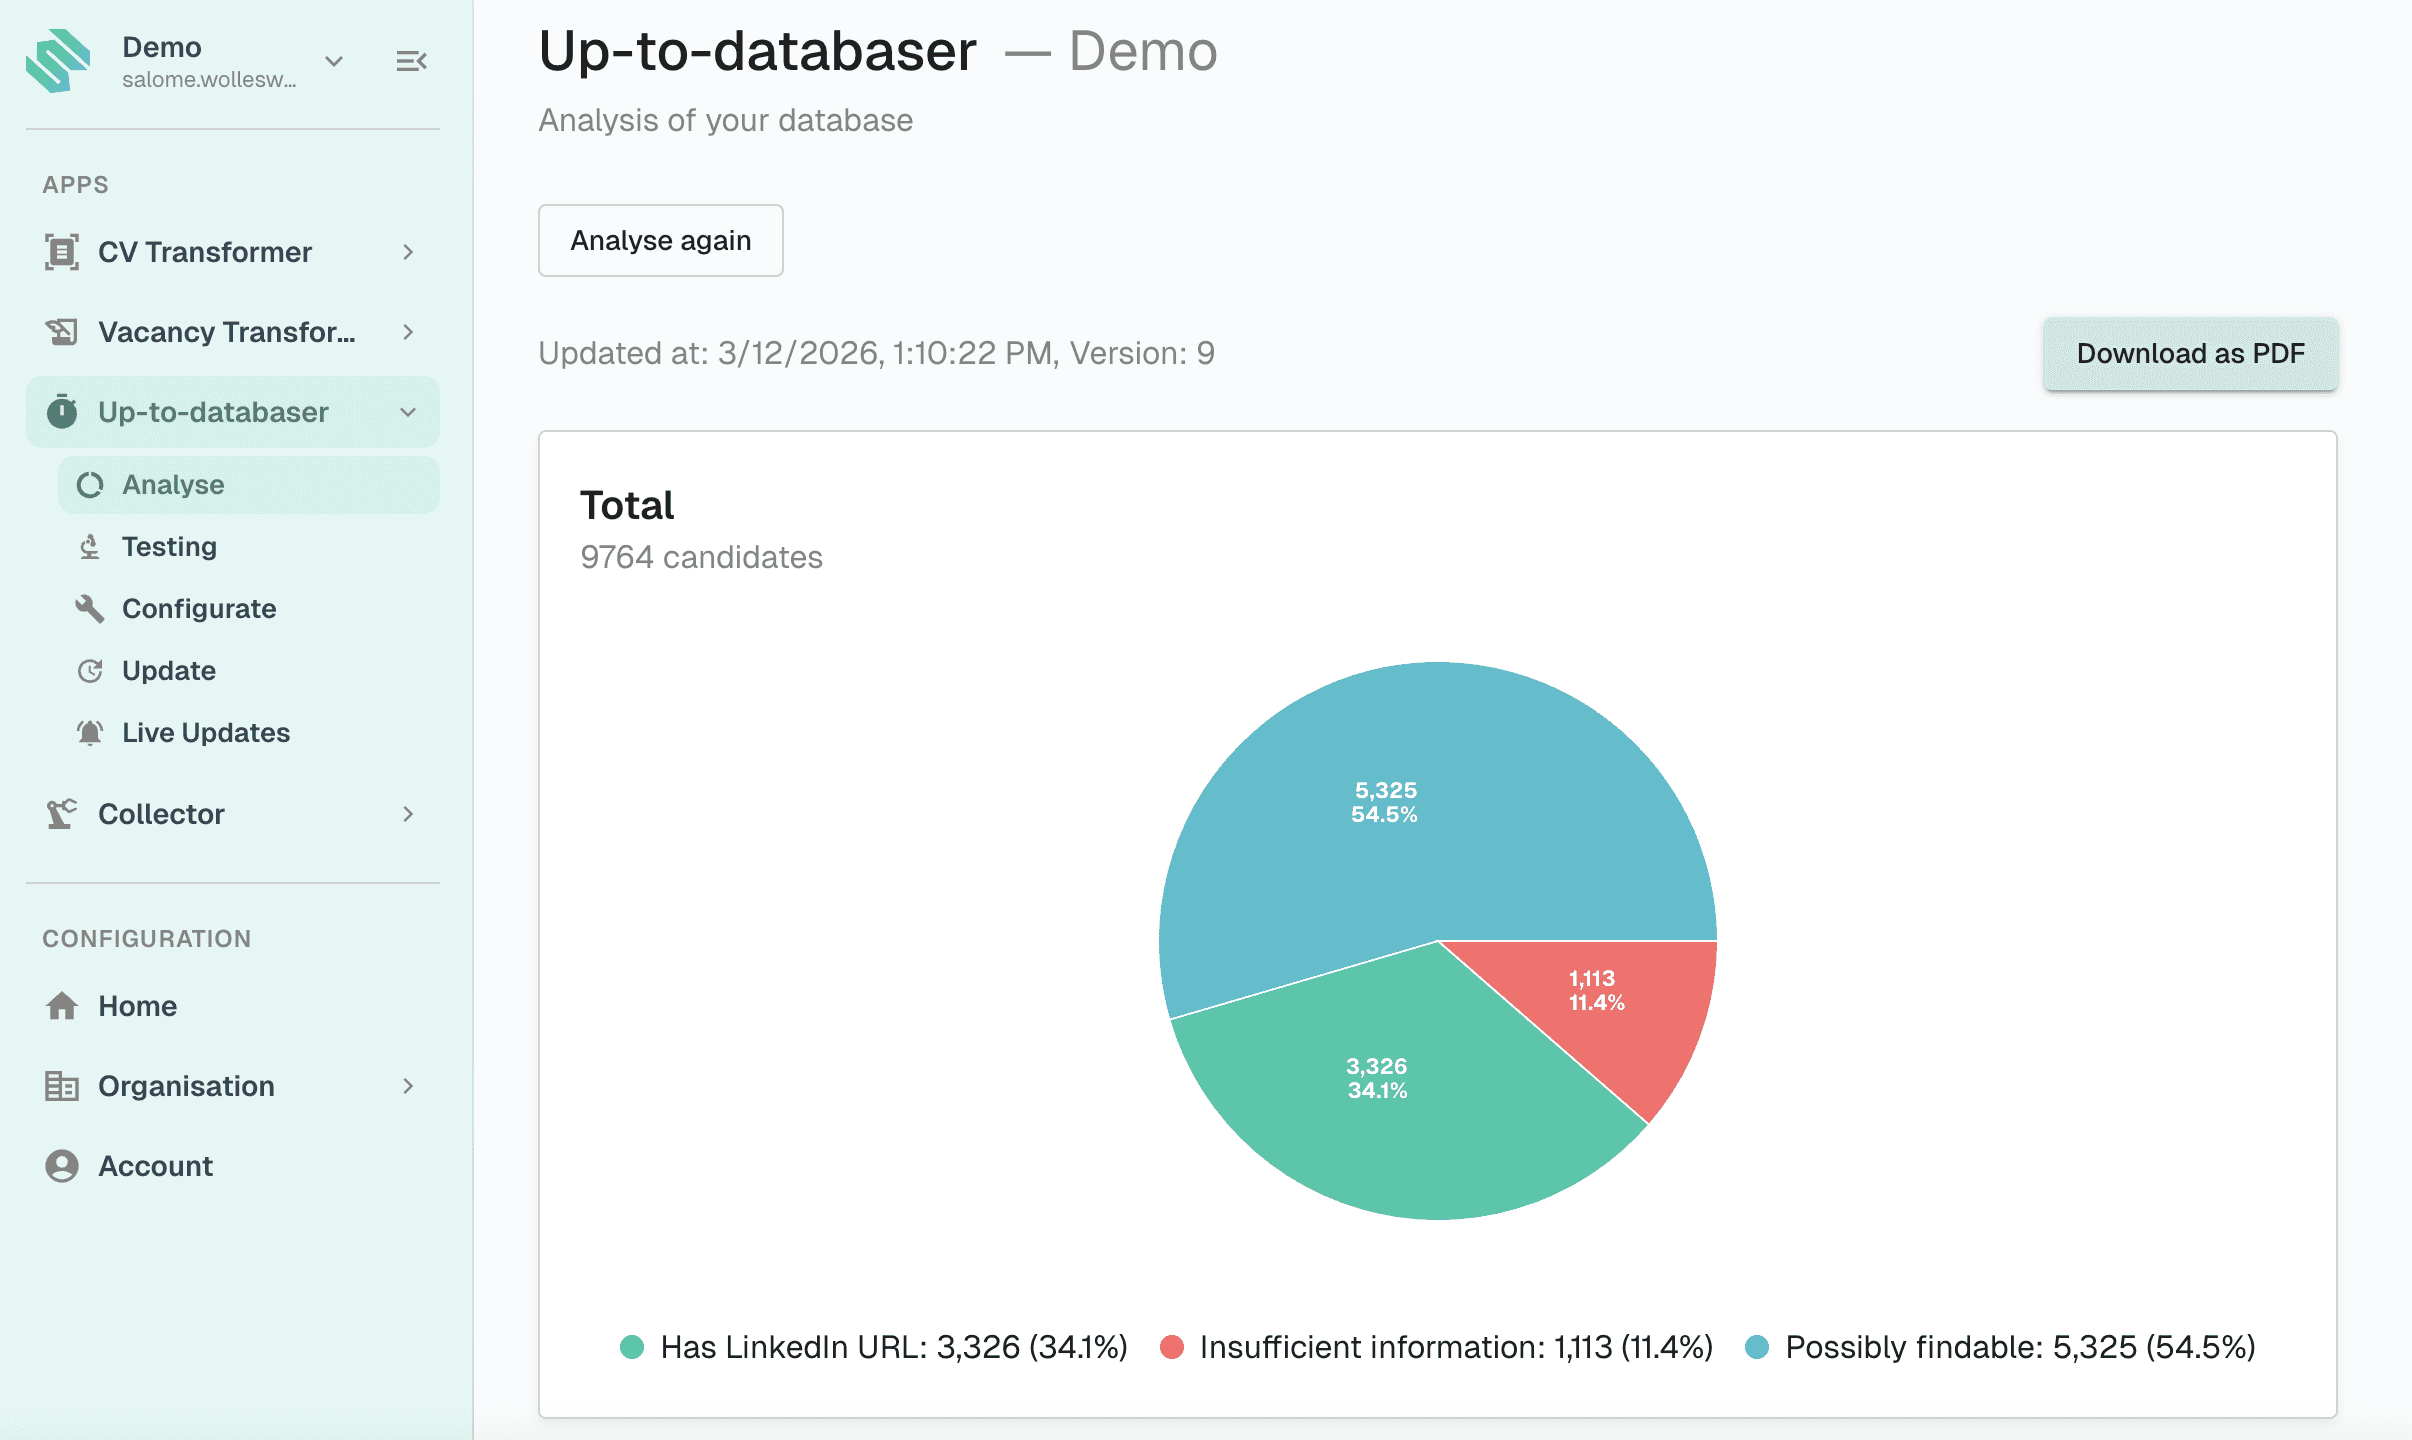The width and height of the screenshot is (2412, 1440).
Task: Open the Update menu item
Action: pyautogui.click(x=168, y=671)
